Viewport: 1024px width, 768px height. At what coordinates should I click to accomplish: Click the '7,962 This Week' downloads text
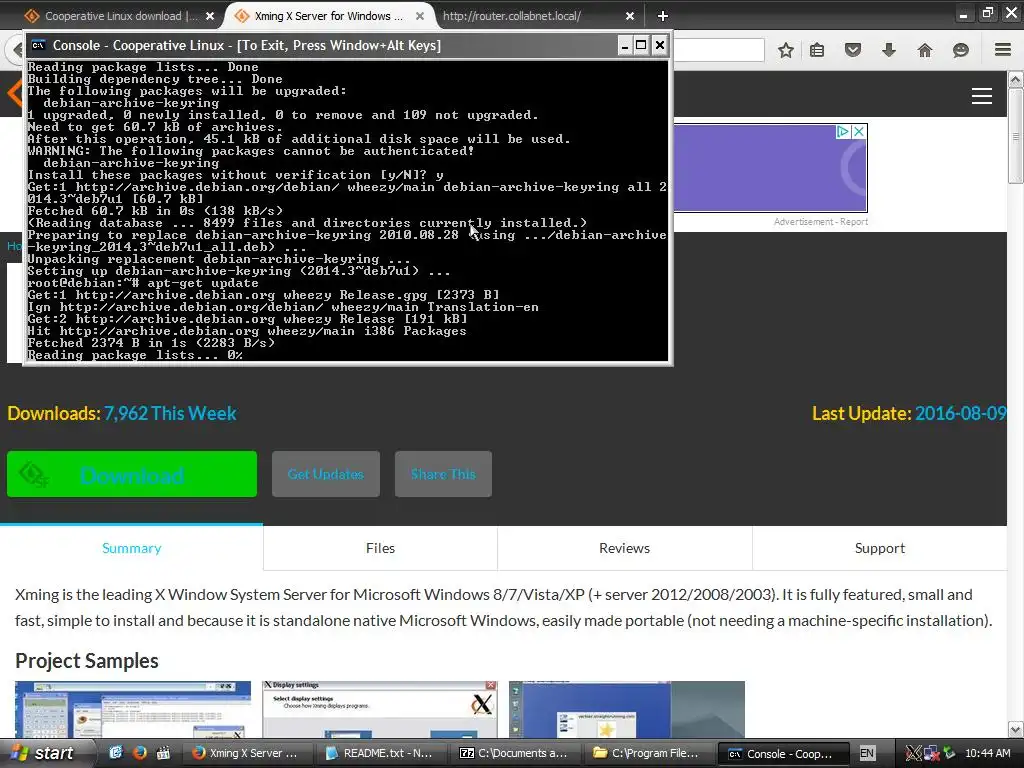tap(170, 413)
